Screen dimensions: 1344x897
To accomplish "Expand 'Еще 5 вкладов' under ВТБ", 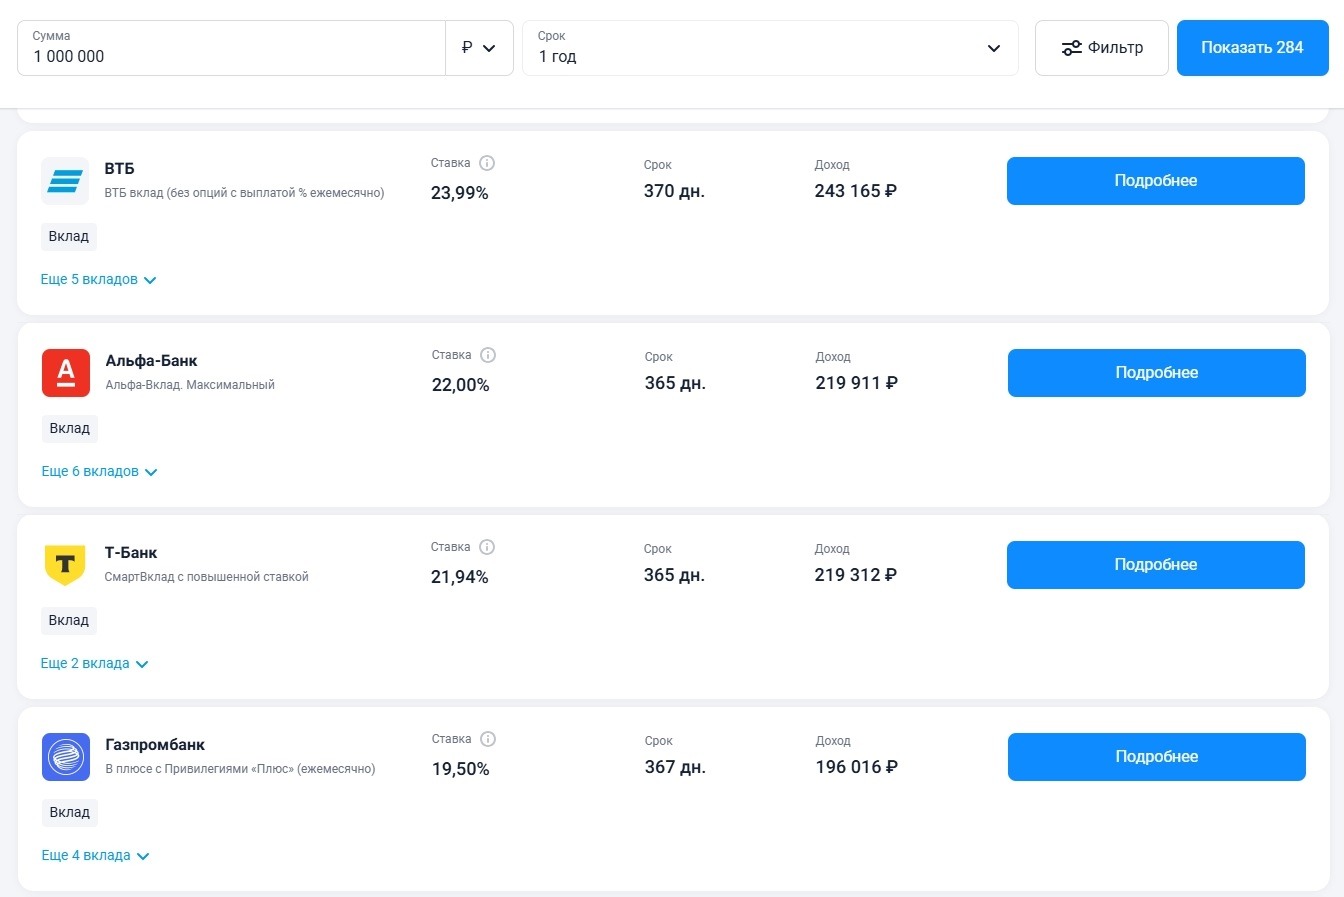I will click(99, 280).
